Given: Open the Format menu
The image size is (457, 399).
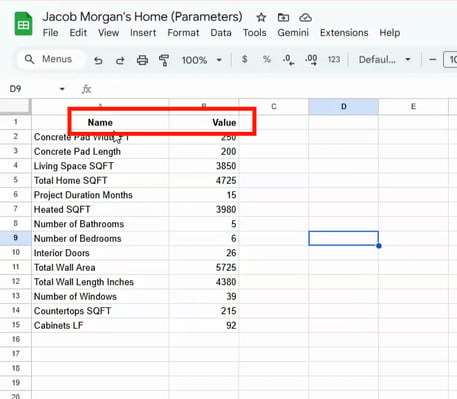Looking at the screenshot, I should [183, 33].
